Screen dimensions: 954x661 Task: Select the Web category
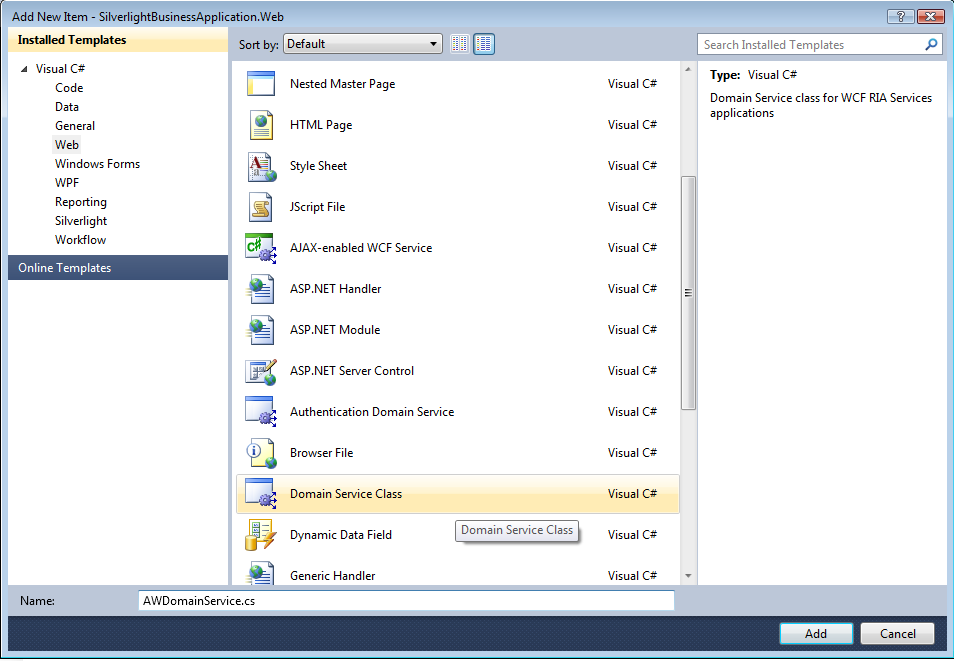[66, 145]
